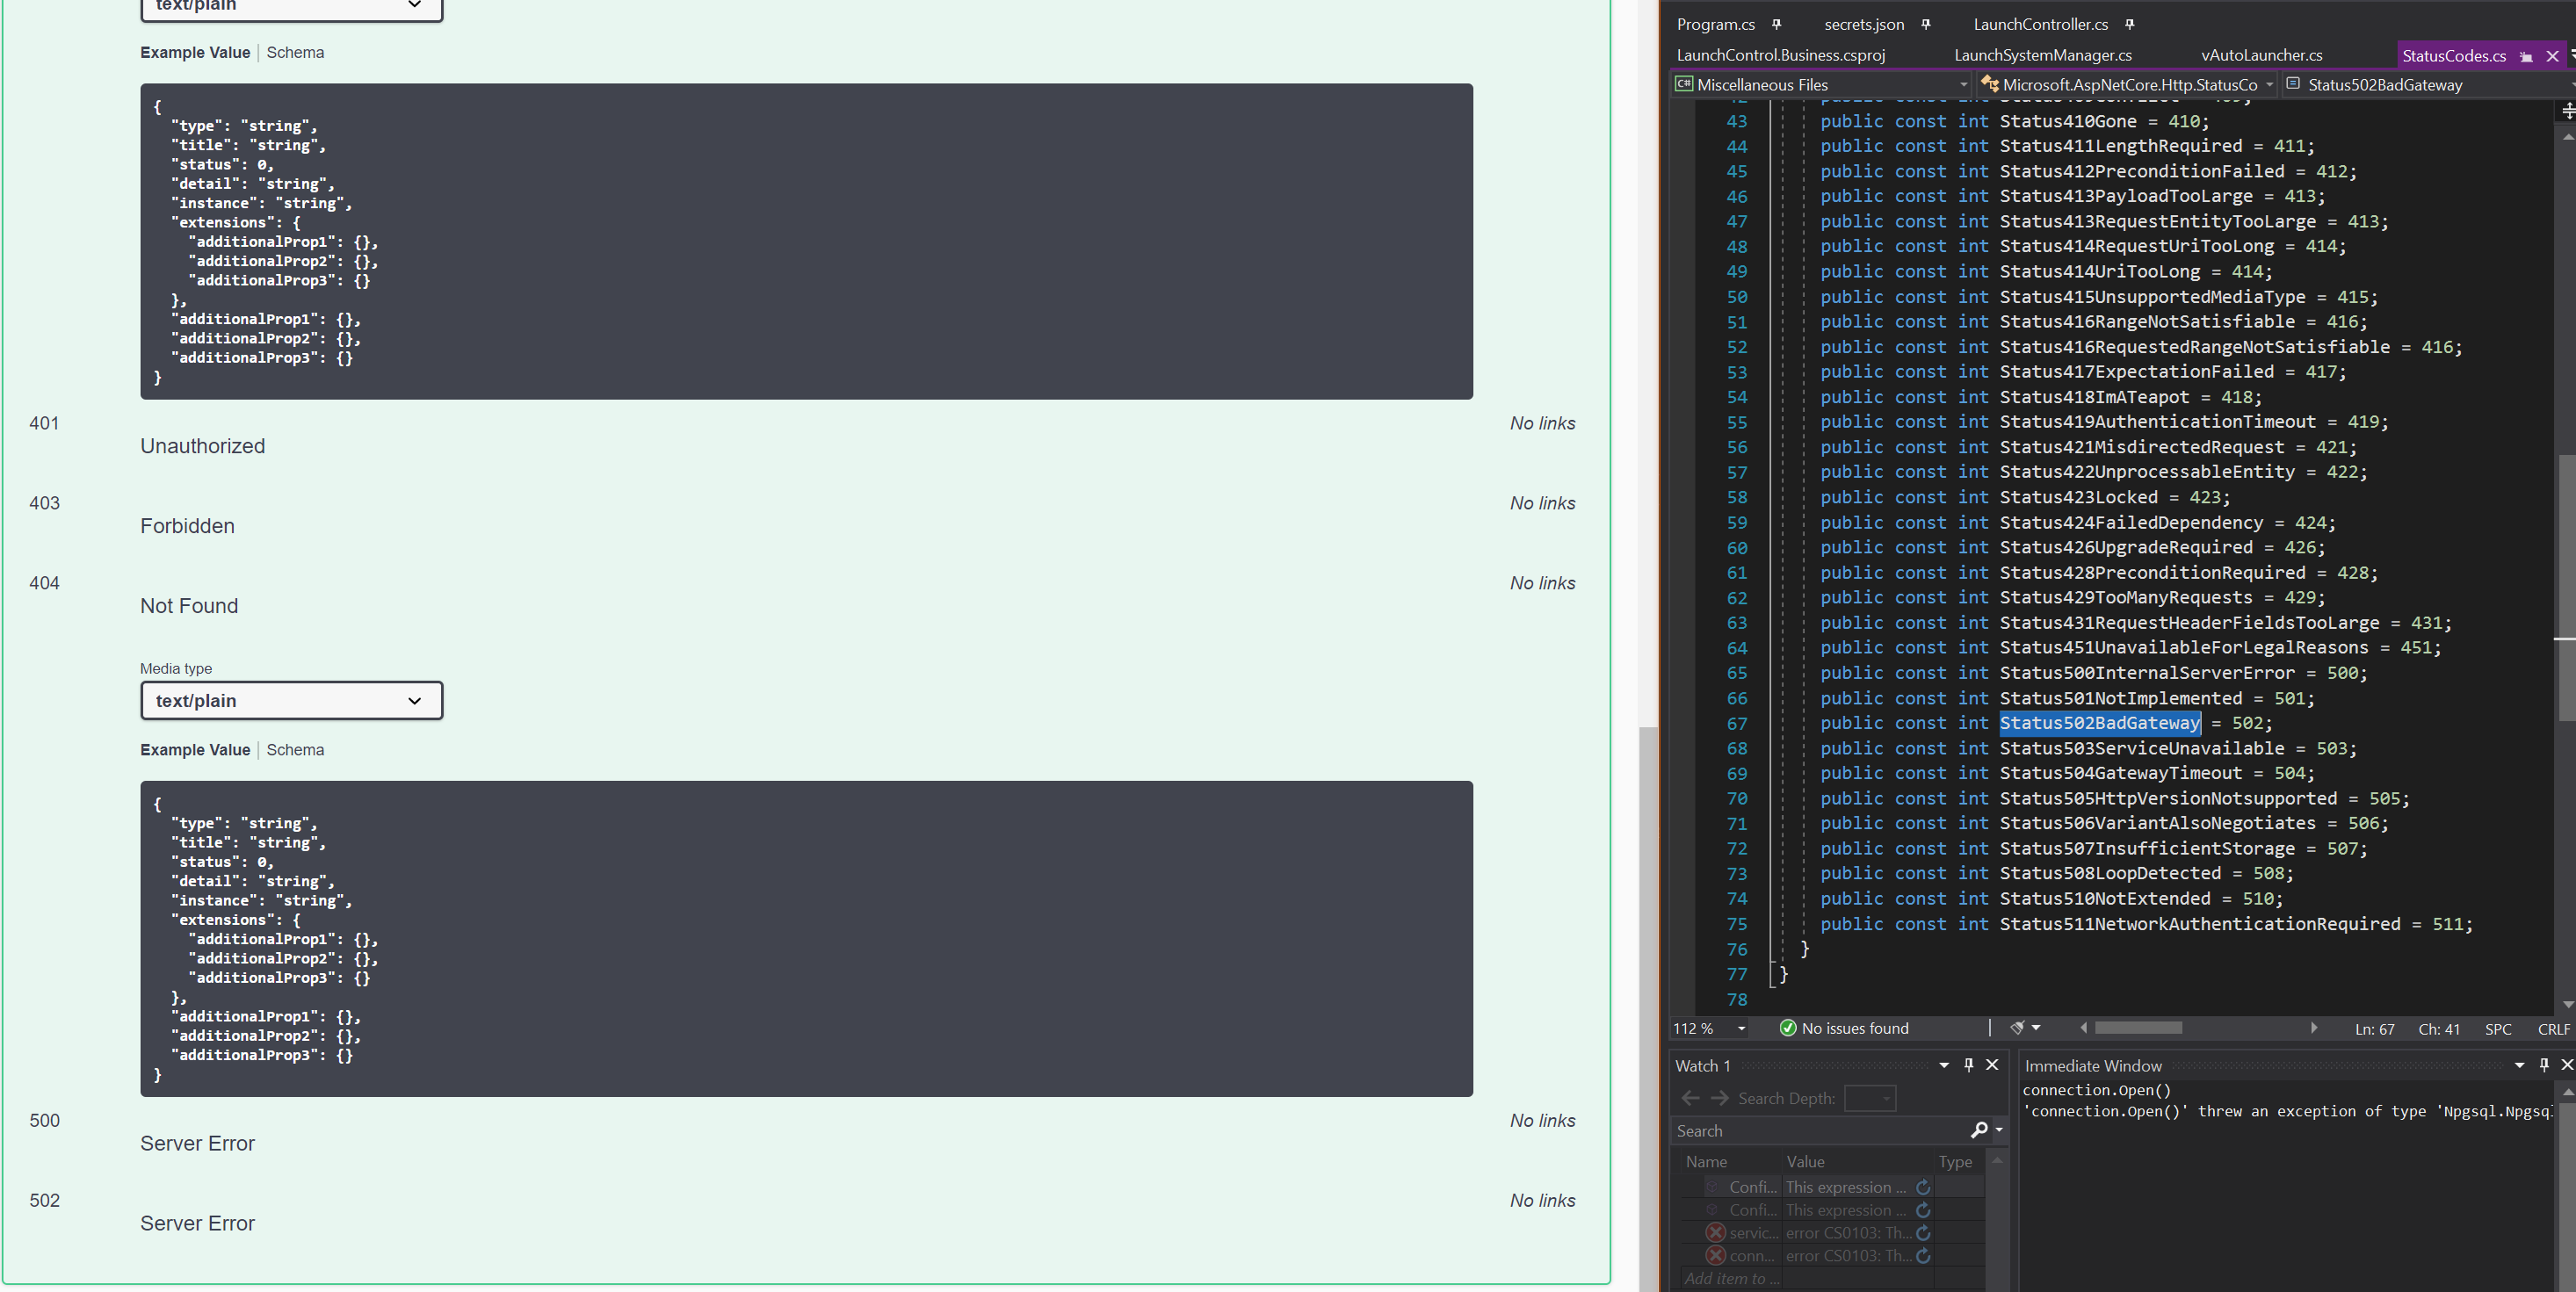
Task: Re-evaluate the first Confi... watch entry
Action: pyautogui.click(x=1922, y=1187)
